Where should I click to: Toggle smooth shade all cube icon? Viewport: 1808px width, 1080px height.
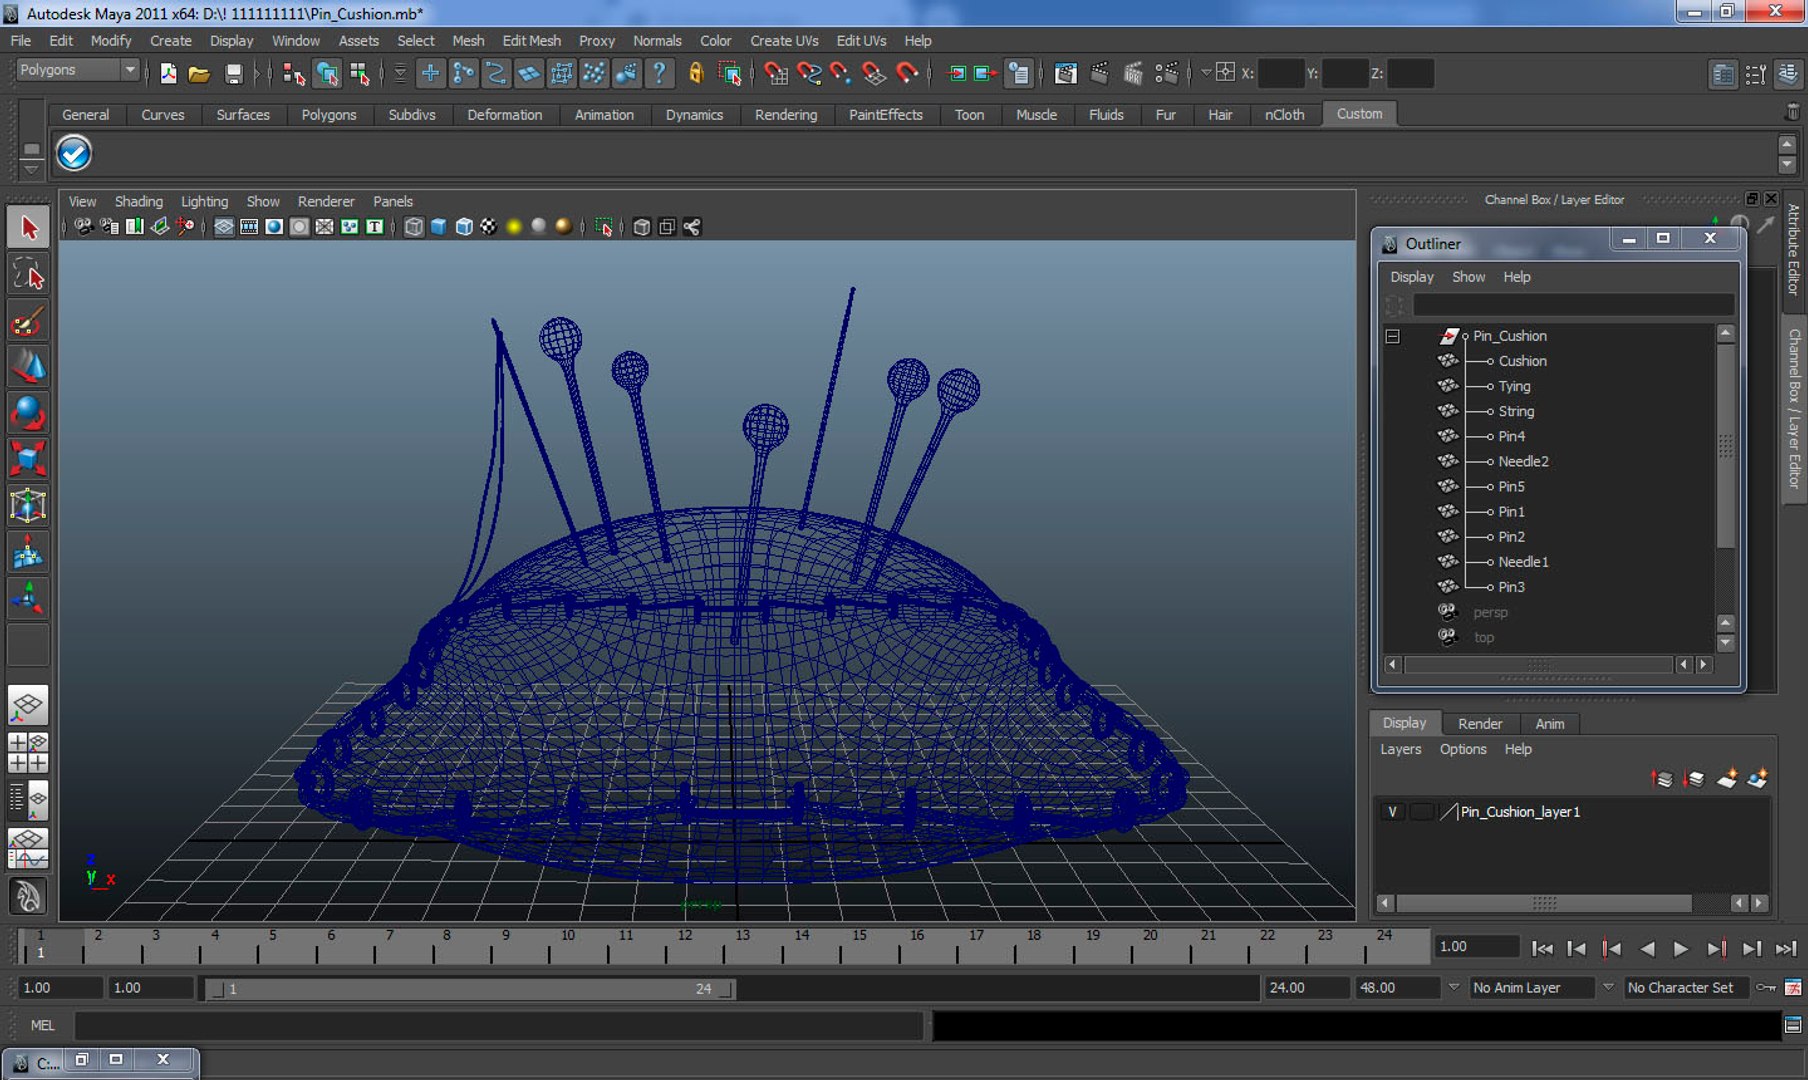tap(439, 227)
